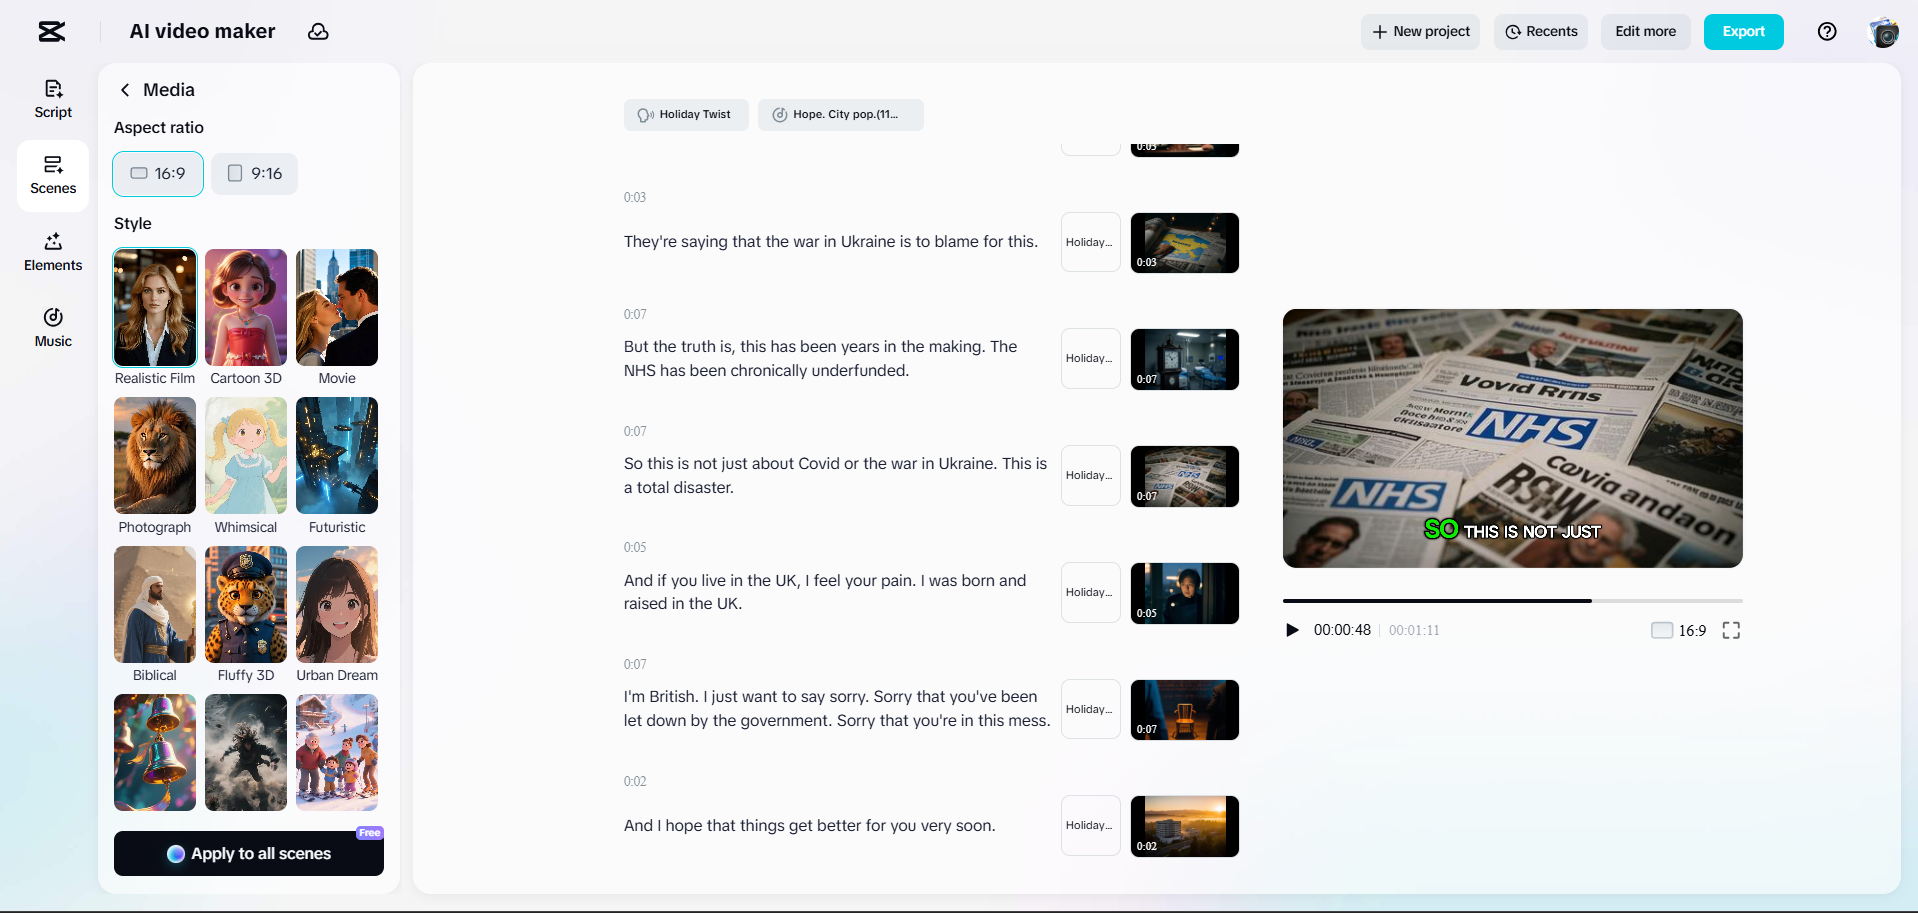
Task: Select man in dark scene thumbnail
Action: pyautogui.click(x=1185, y=593)
